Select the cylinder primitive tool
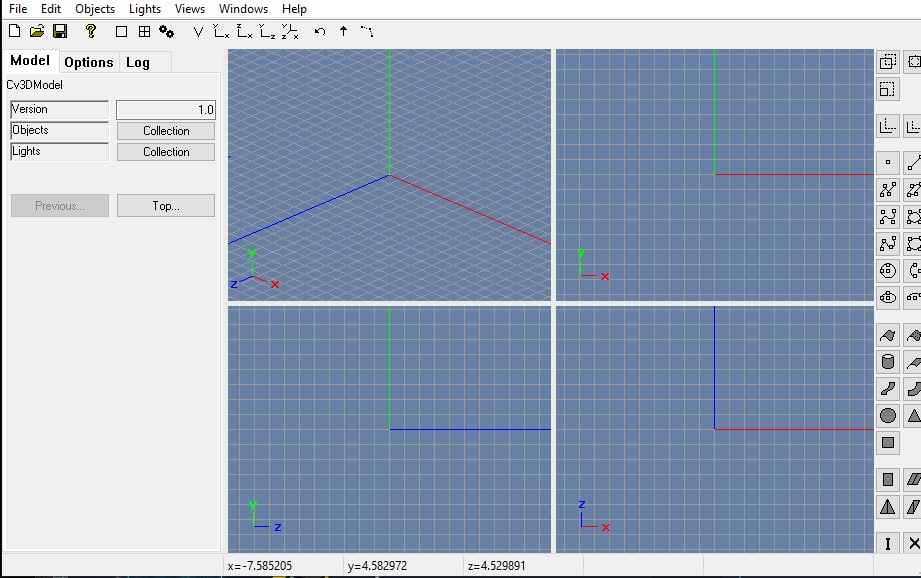This screenshot has width=921, height=578. coord(888,362)
